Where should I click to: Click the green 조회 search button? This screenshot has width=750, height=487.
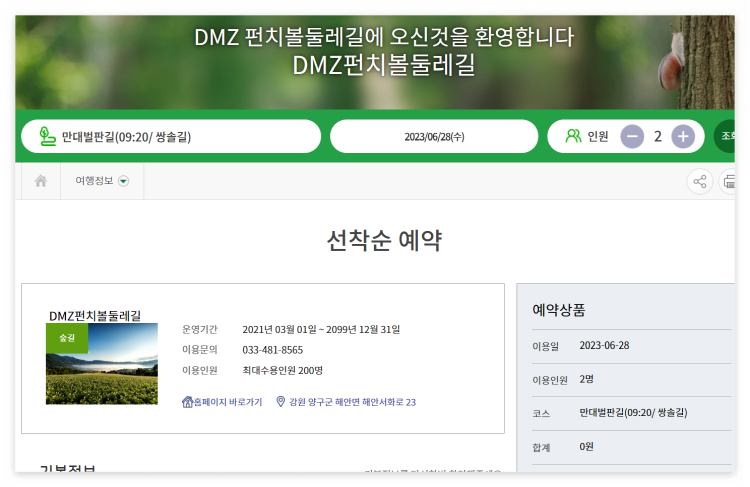coord(724,136)
